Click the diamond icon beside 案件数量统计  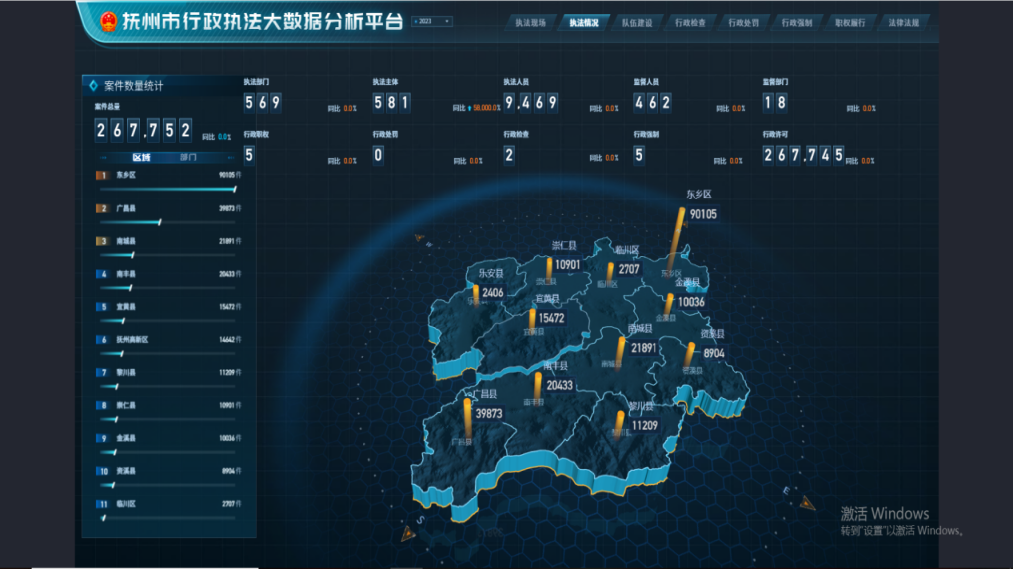point(94,86)
